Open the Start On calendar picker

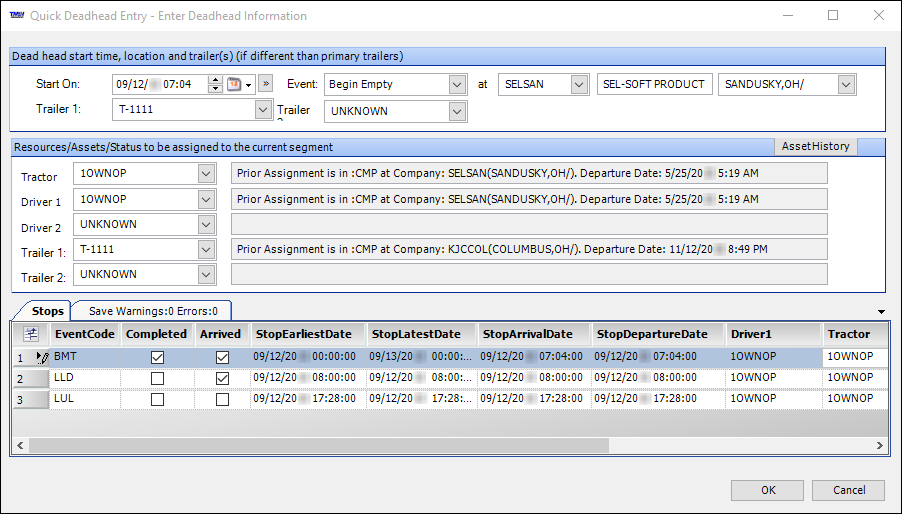click(240, 85)
